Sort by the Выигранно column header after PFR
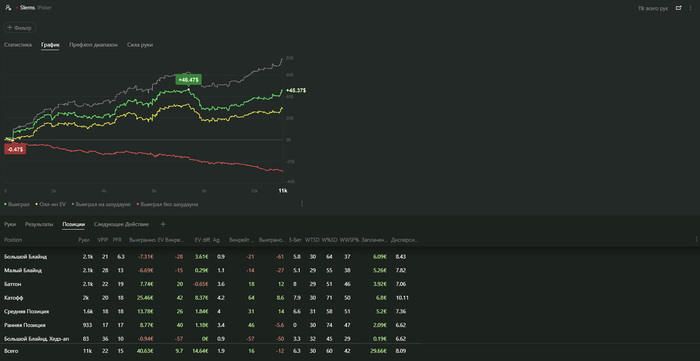Image resolution: width=700 pixels, height=361 pixels. point(142,240)
